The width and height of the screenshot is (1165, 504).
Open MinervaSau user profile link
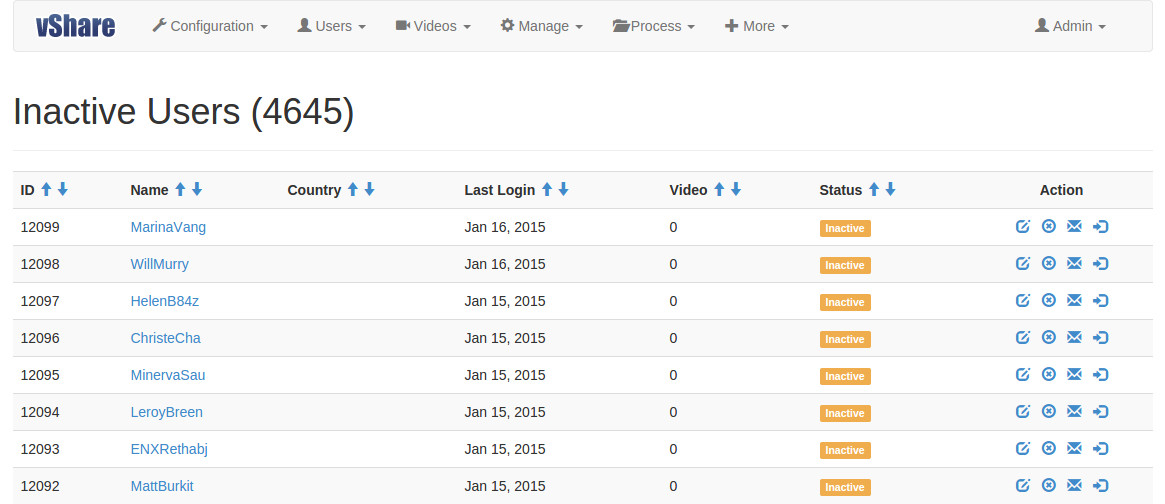click(168, 375)
